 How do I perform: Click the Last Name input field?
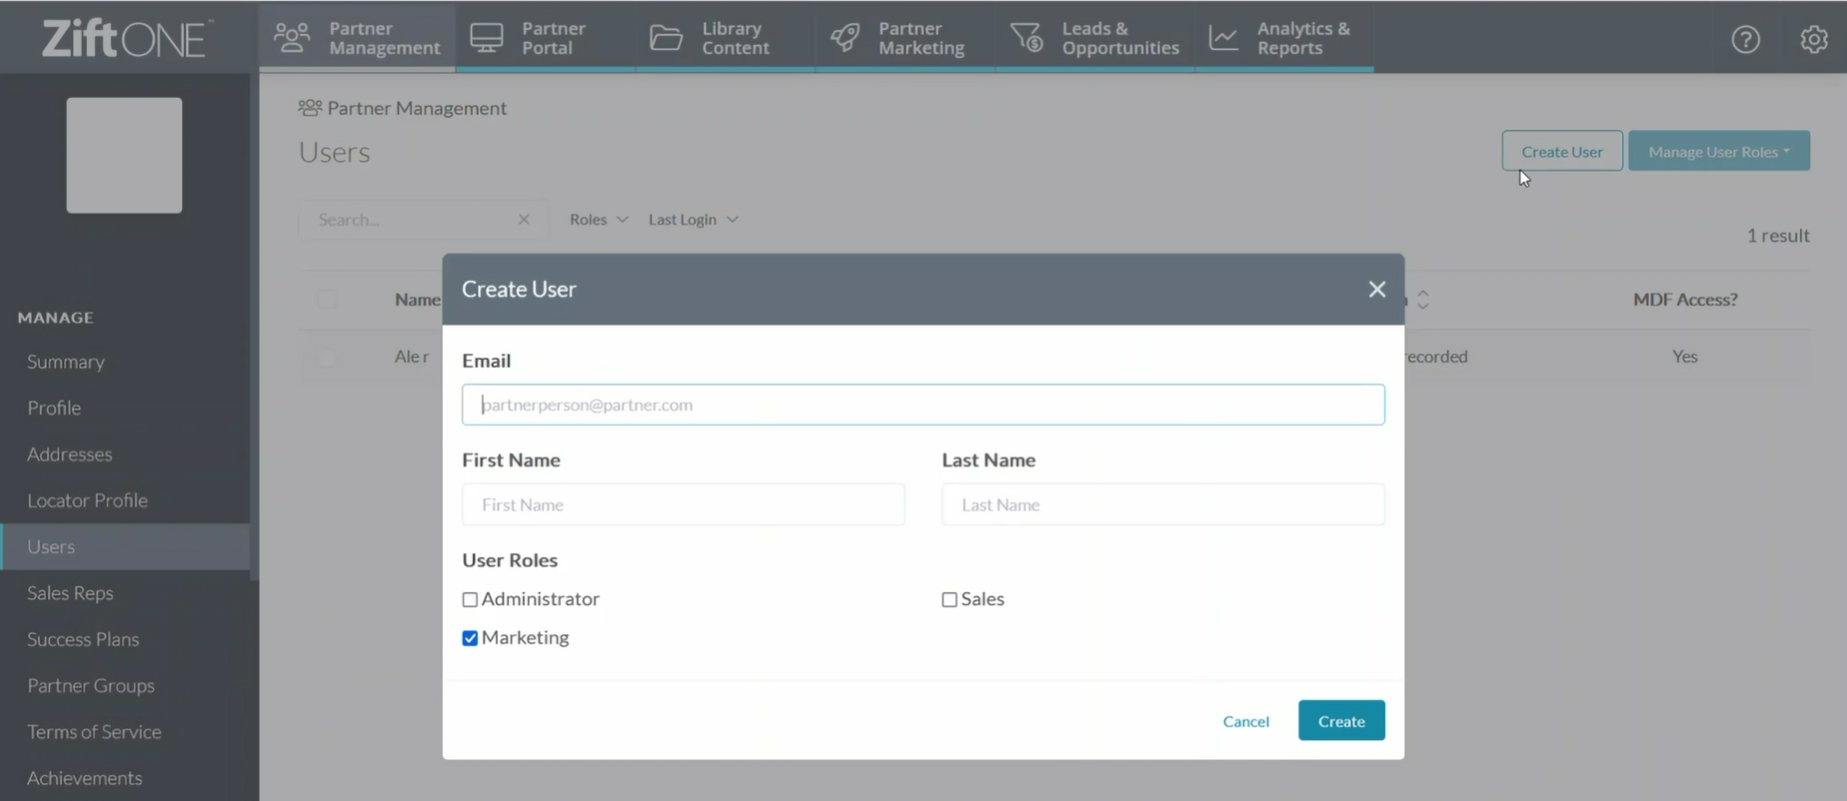point(1163,505)
